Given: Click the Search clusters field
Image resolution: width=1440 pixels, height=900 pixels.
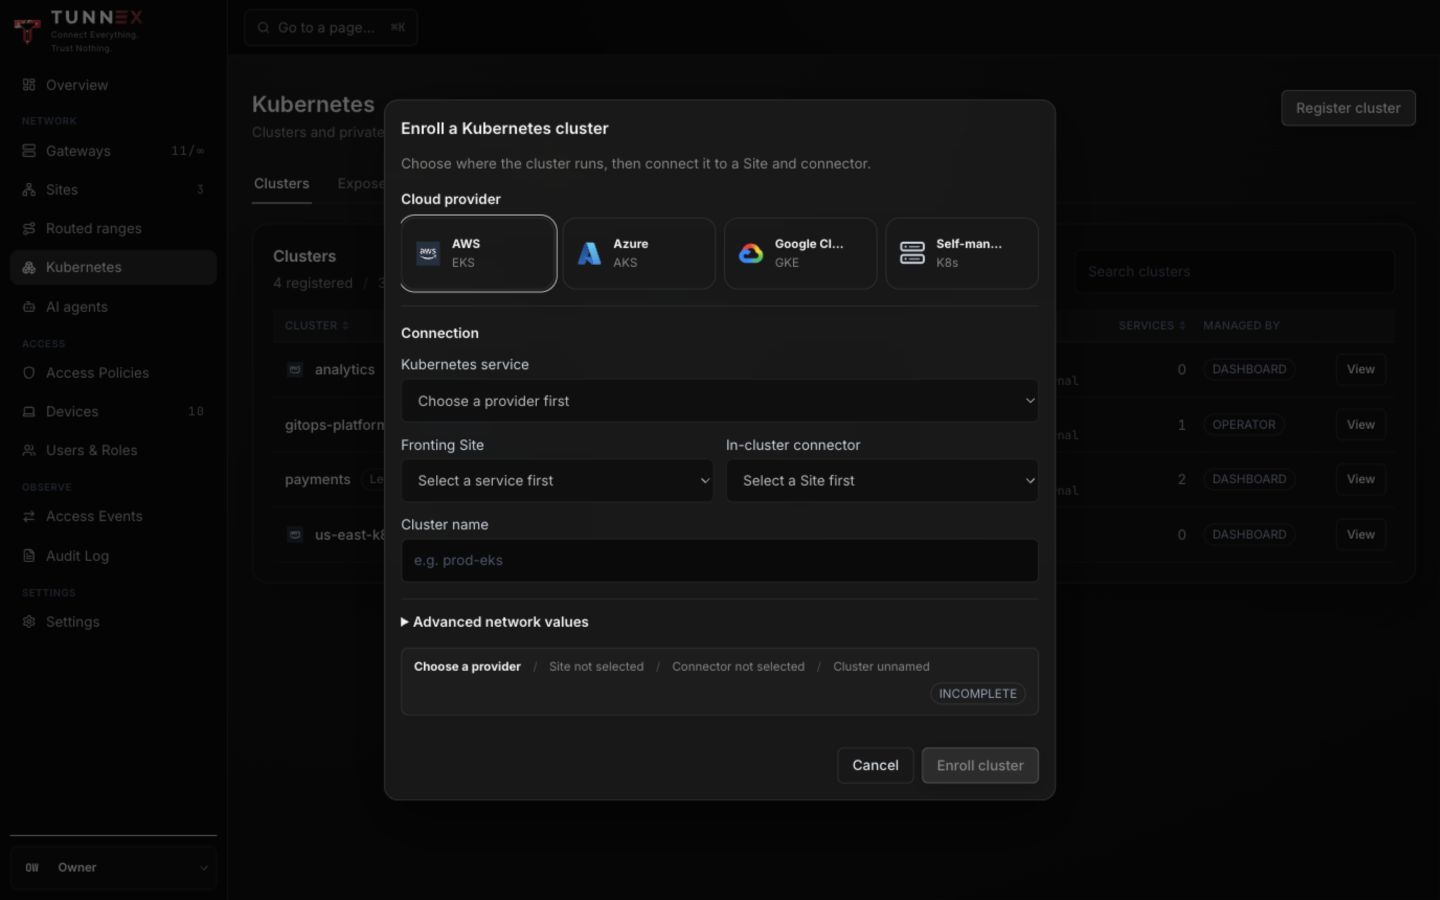Looking at the screenshot, I should [x=1235, y=272].
